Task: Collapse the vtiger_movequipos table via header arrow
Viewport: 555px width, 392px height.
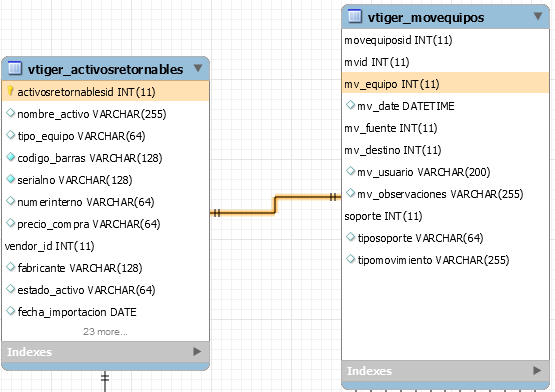Action: click(x=538, y=16)
